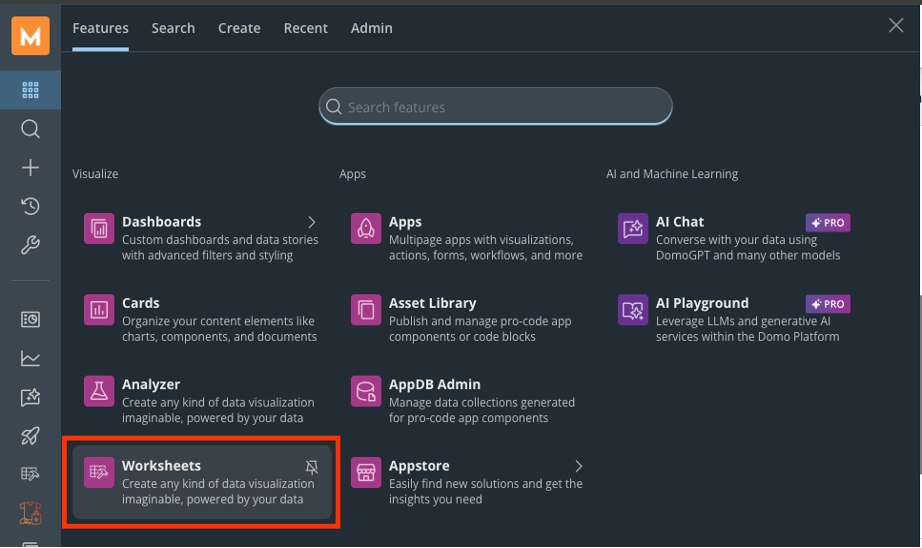922x548 pixels.
Task: Click 'Publish and manage pro-code app' description
Action: (480, 321)
